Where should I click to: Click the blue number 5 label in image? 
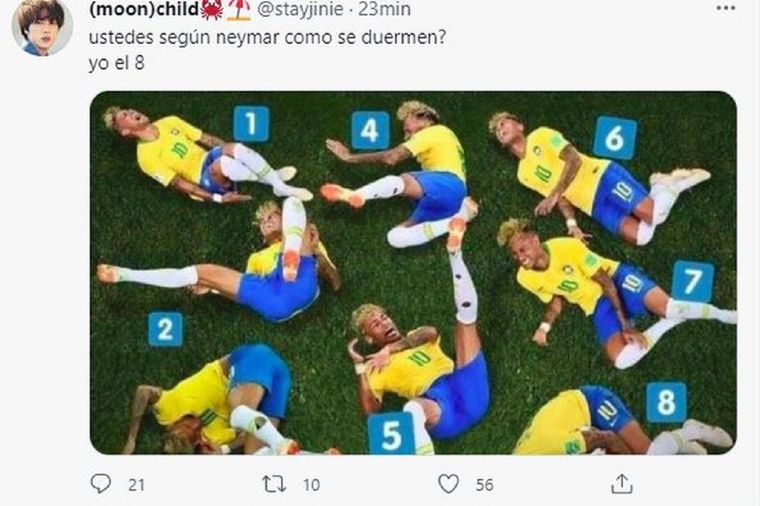point(391,433)
